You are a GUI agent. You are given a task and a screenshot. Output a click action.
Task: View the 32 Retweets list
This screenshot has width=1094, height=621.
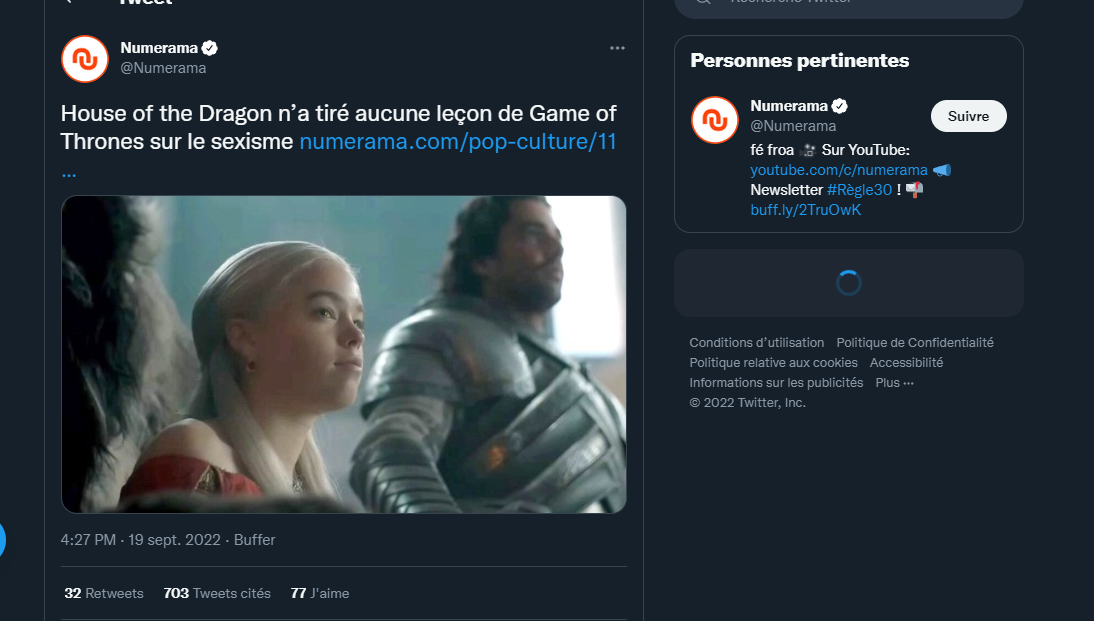pos(104,593)
